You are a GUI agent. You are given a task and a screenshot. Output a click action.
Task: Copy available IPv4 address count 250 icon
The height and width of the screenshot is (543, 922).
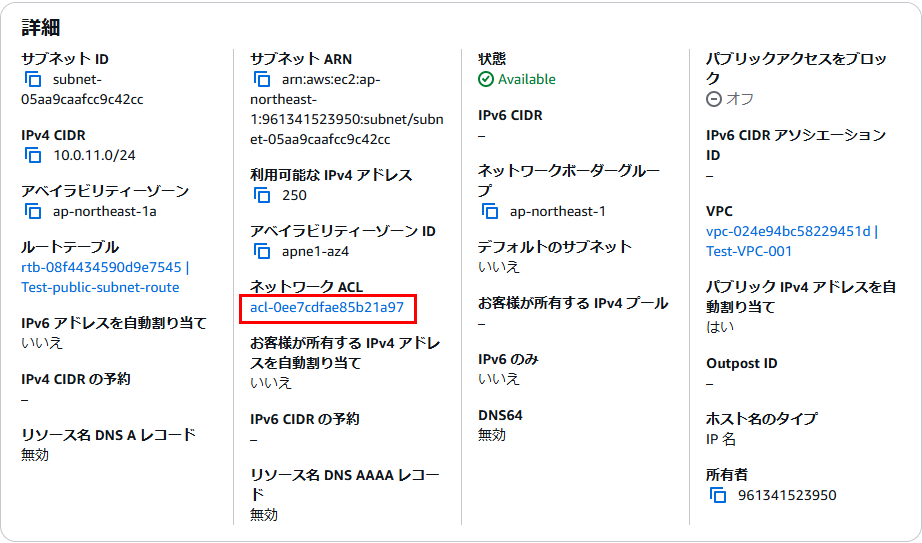tap(262, 195)
